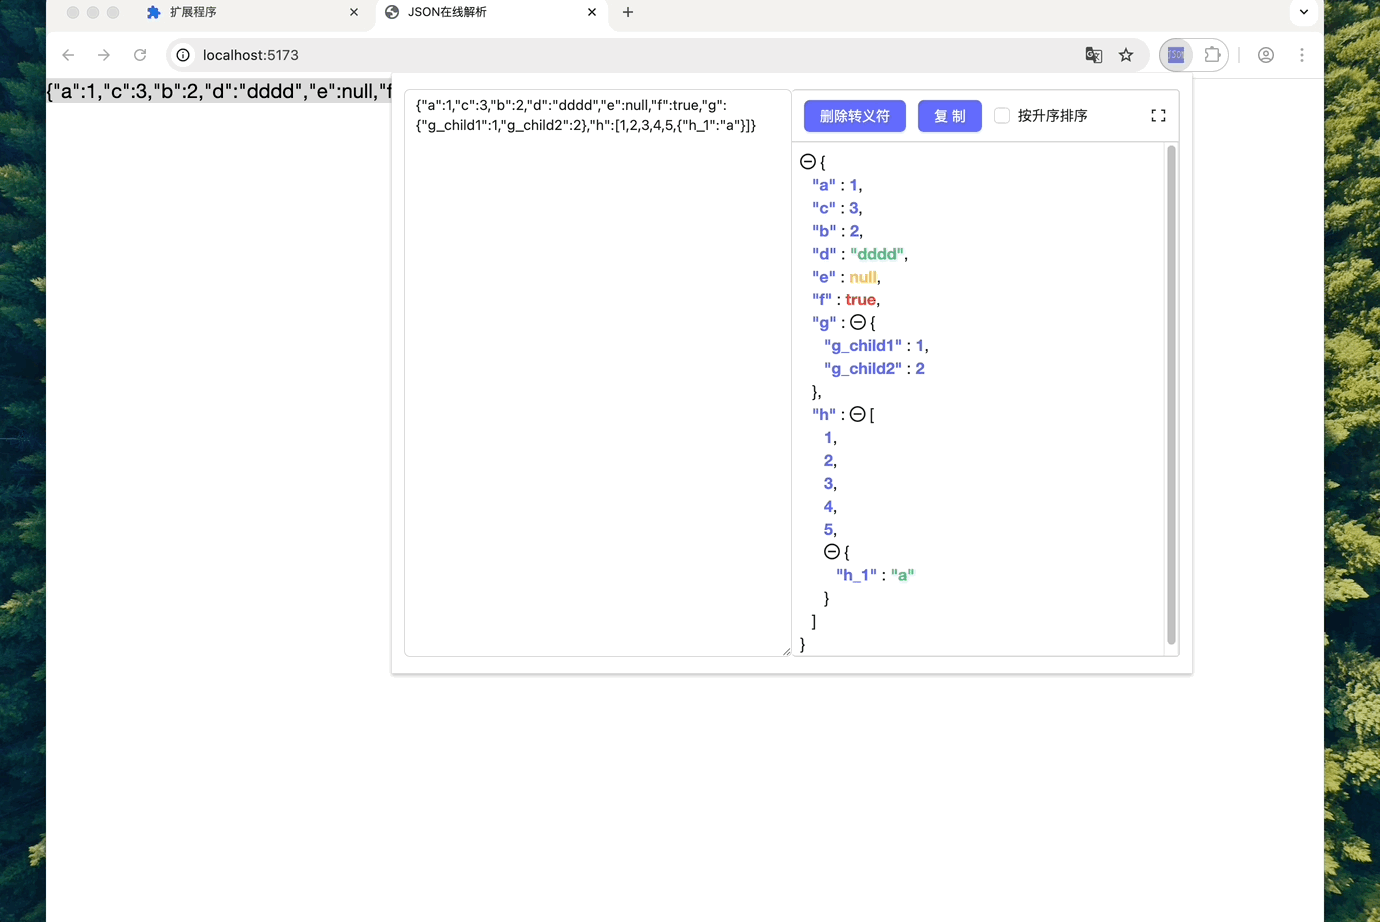Image resolution: width=1380 pixels, height=922 pixels.
Task: Open Google Translate for this page
Action: [1093, 55]
